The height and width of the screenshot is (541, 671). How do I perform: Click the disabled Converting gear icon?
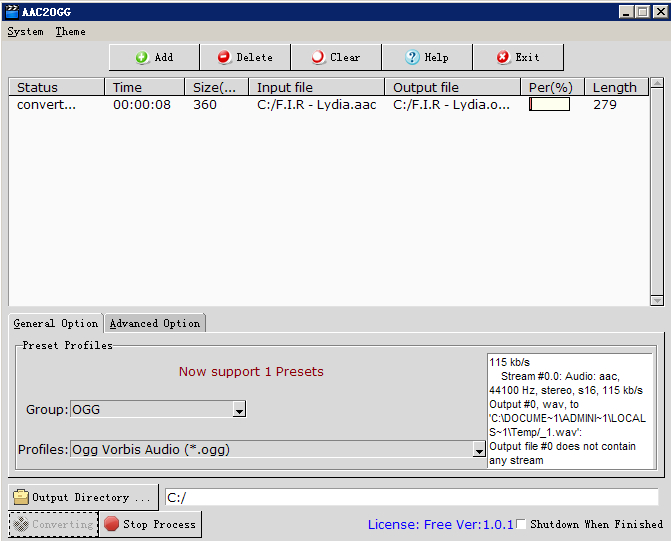click(21, 524)
